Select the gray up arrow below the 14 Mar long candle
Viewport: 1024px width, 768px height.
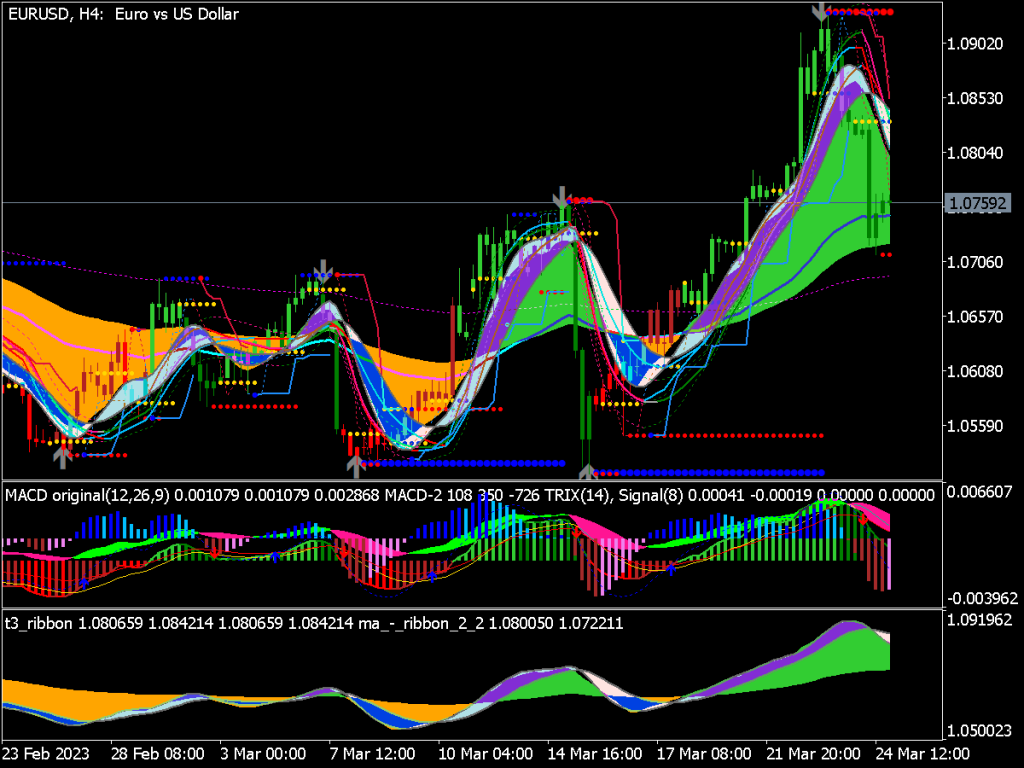pyautogui.click(x=587, y=471)
